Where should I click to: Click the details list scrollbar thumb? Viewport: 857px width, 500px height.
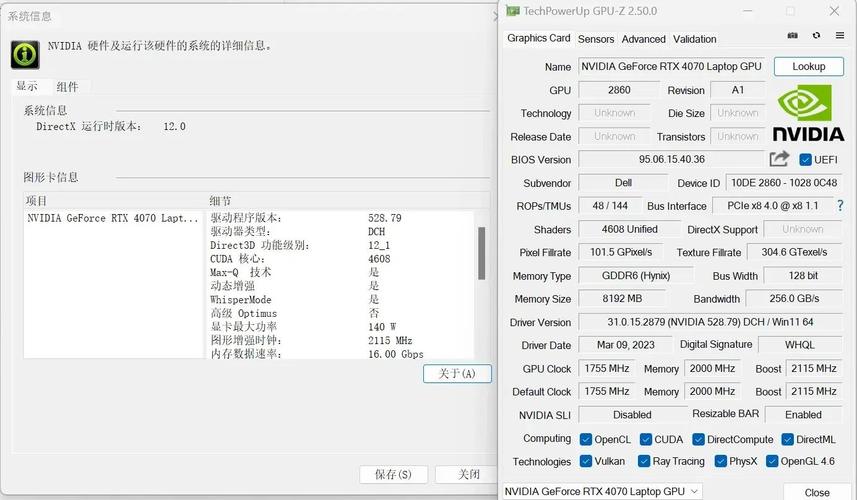pos(482,253)
